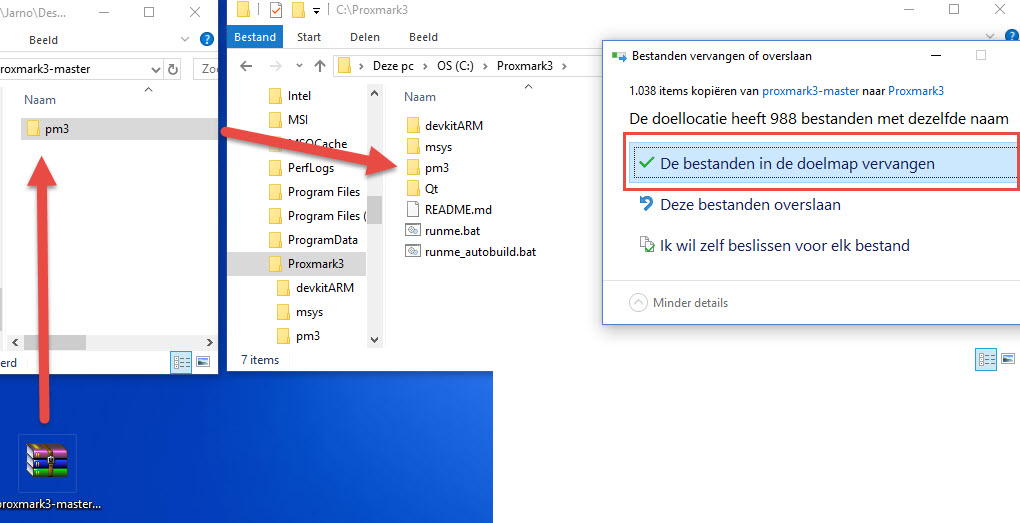Select pm3 under Proxmark3 in the tree
The image size is (1020, 523).
(299, 336)
